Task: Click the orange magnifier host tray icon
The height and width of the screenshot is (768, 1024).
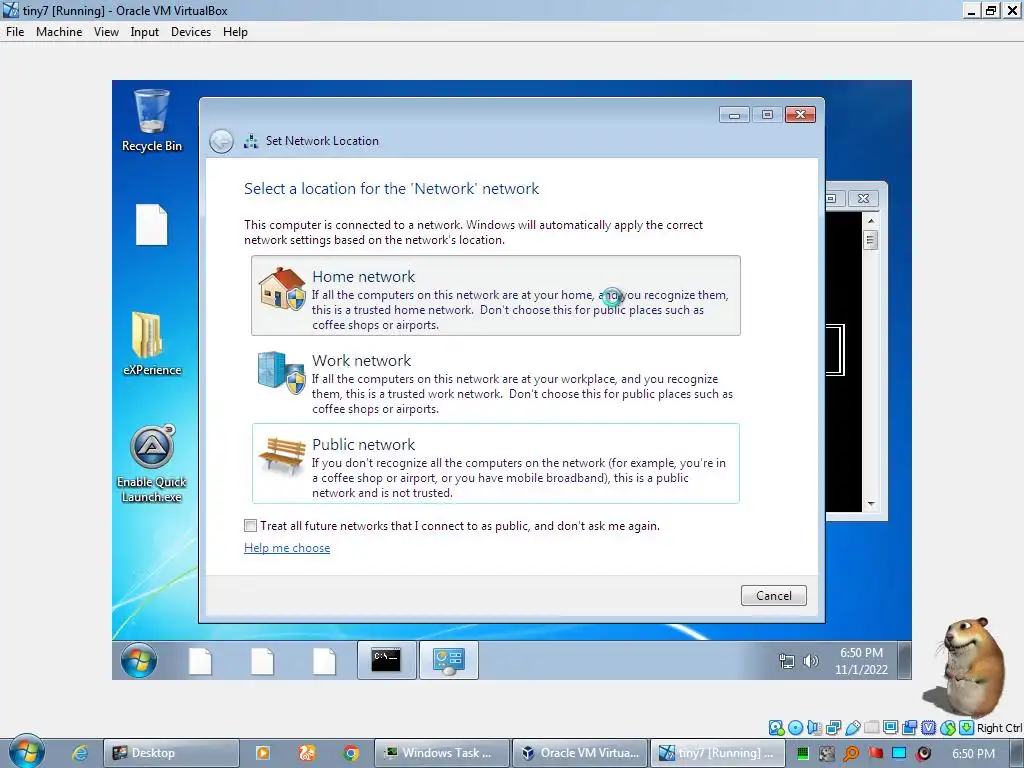Action: pos(850,754)
